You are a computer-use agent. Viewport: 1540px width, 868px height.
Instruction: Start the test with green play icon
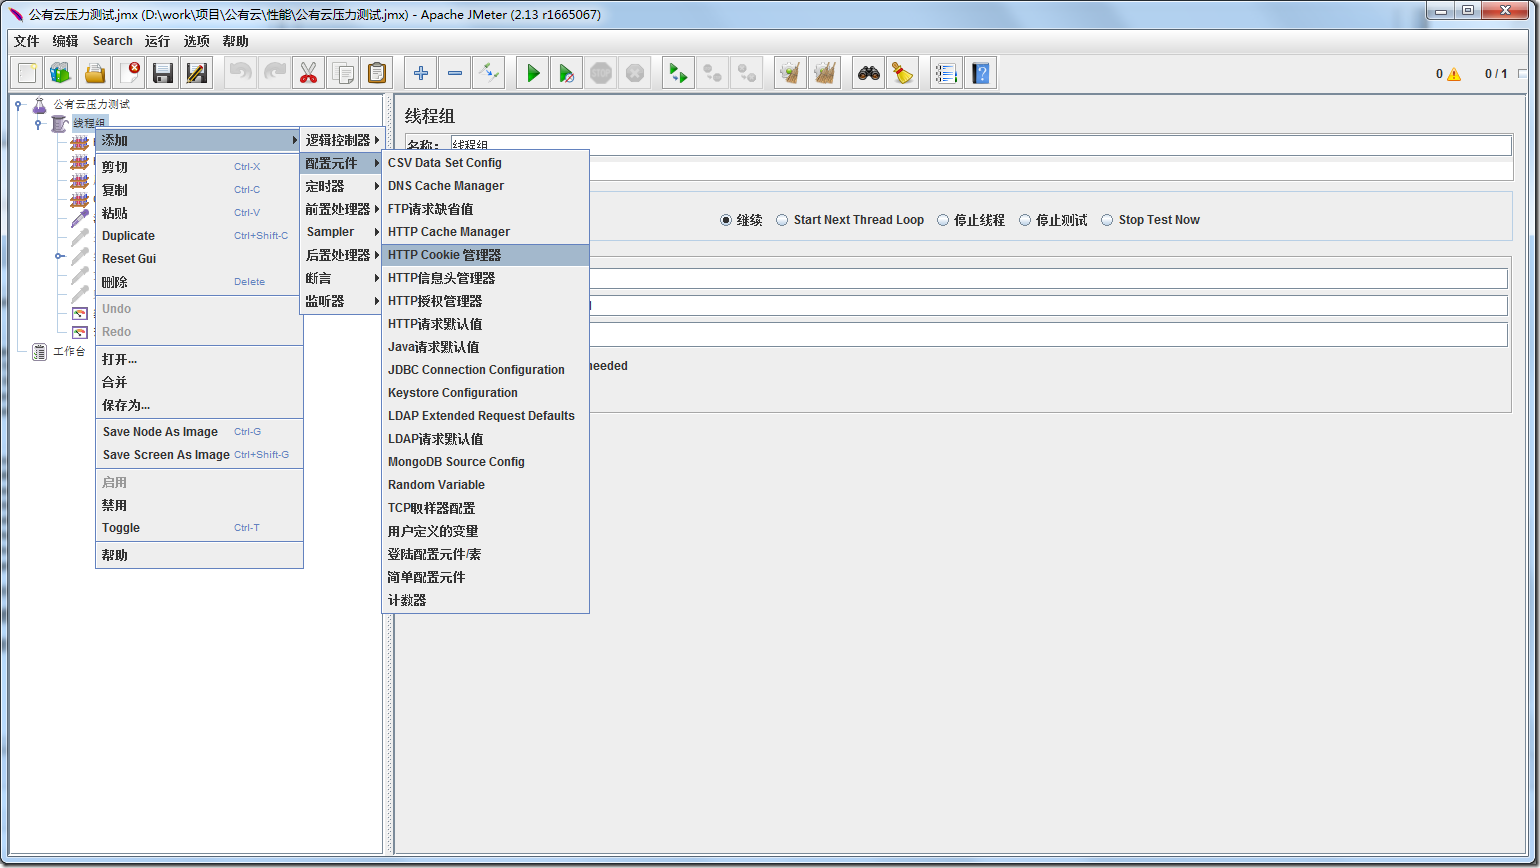point(533,73)
